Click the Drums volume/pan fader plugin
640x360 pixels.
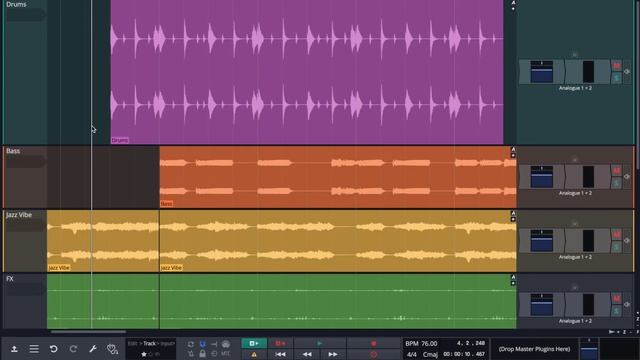(x=542, y=72)
